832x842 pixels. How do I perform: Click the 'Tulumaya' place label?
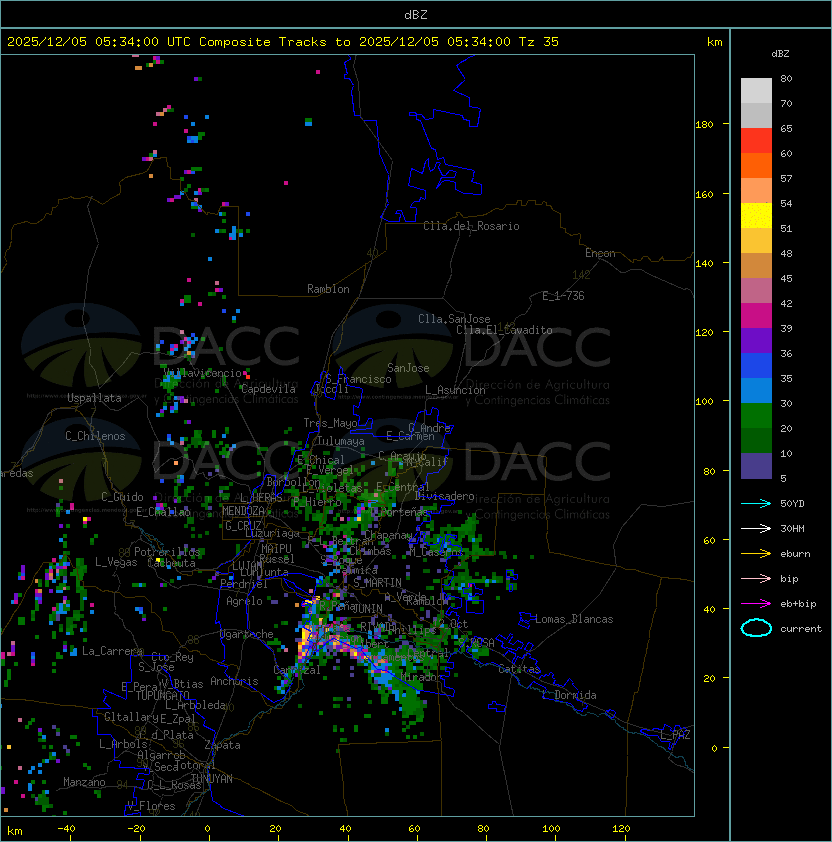click(x=341, y=441)
